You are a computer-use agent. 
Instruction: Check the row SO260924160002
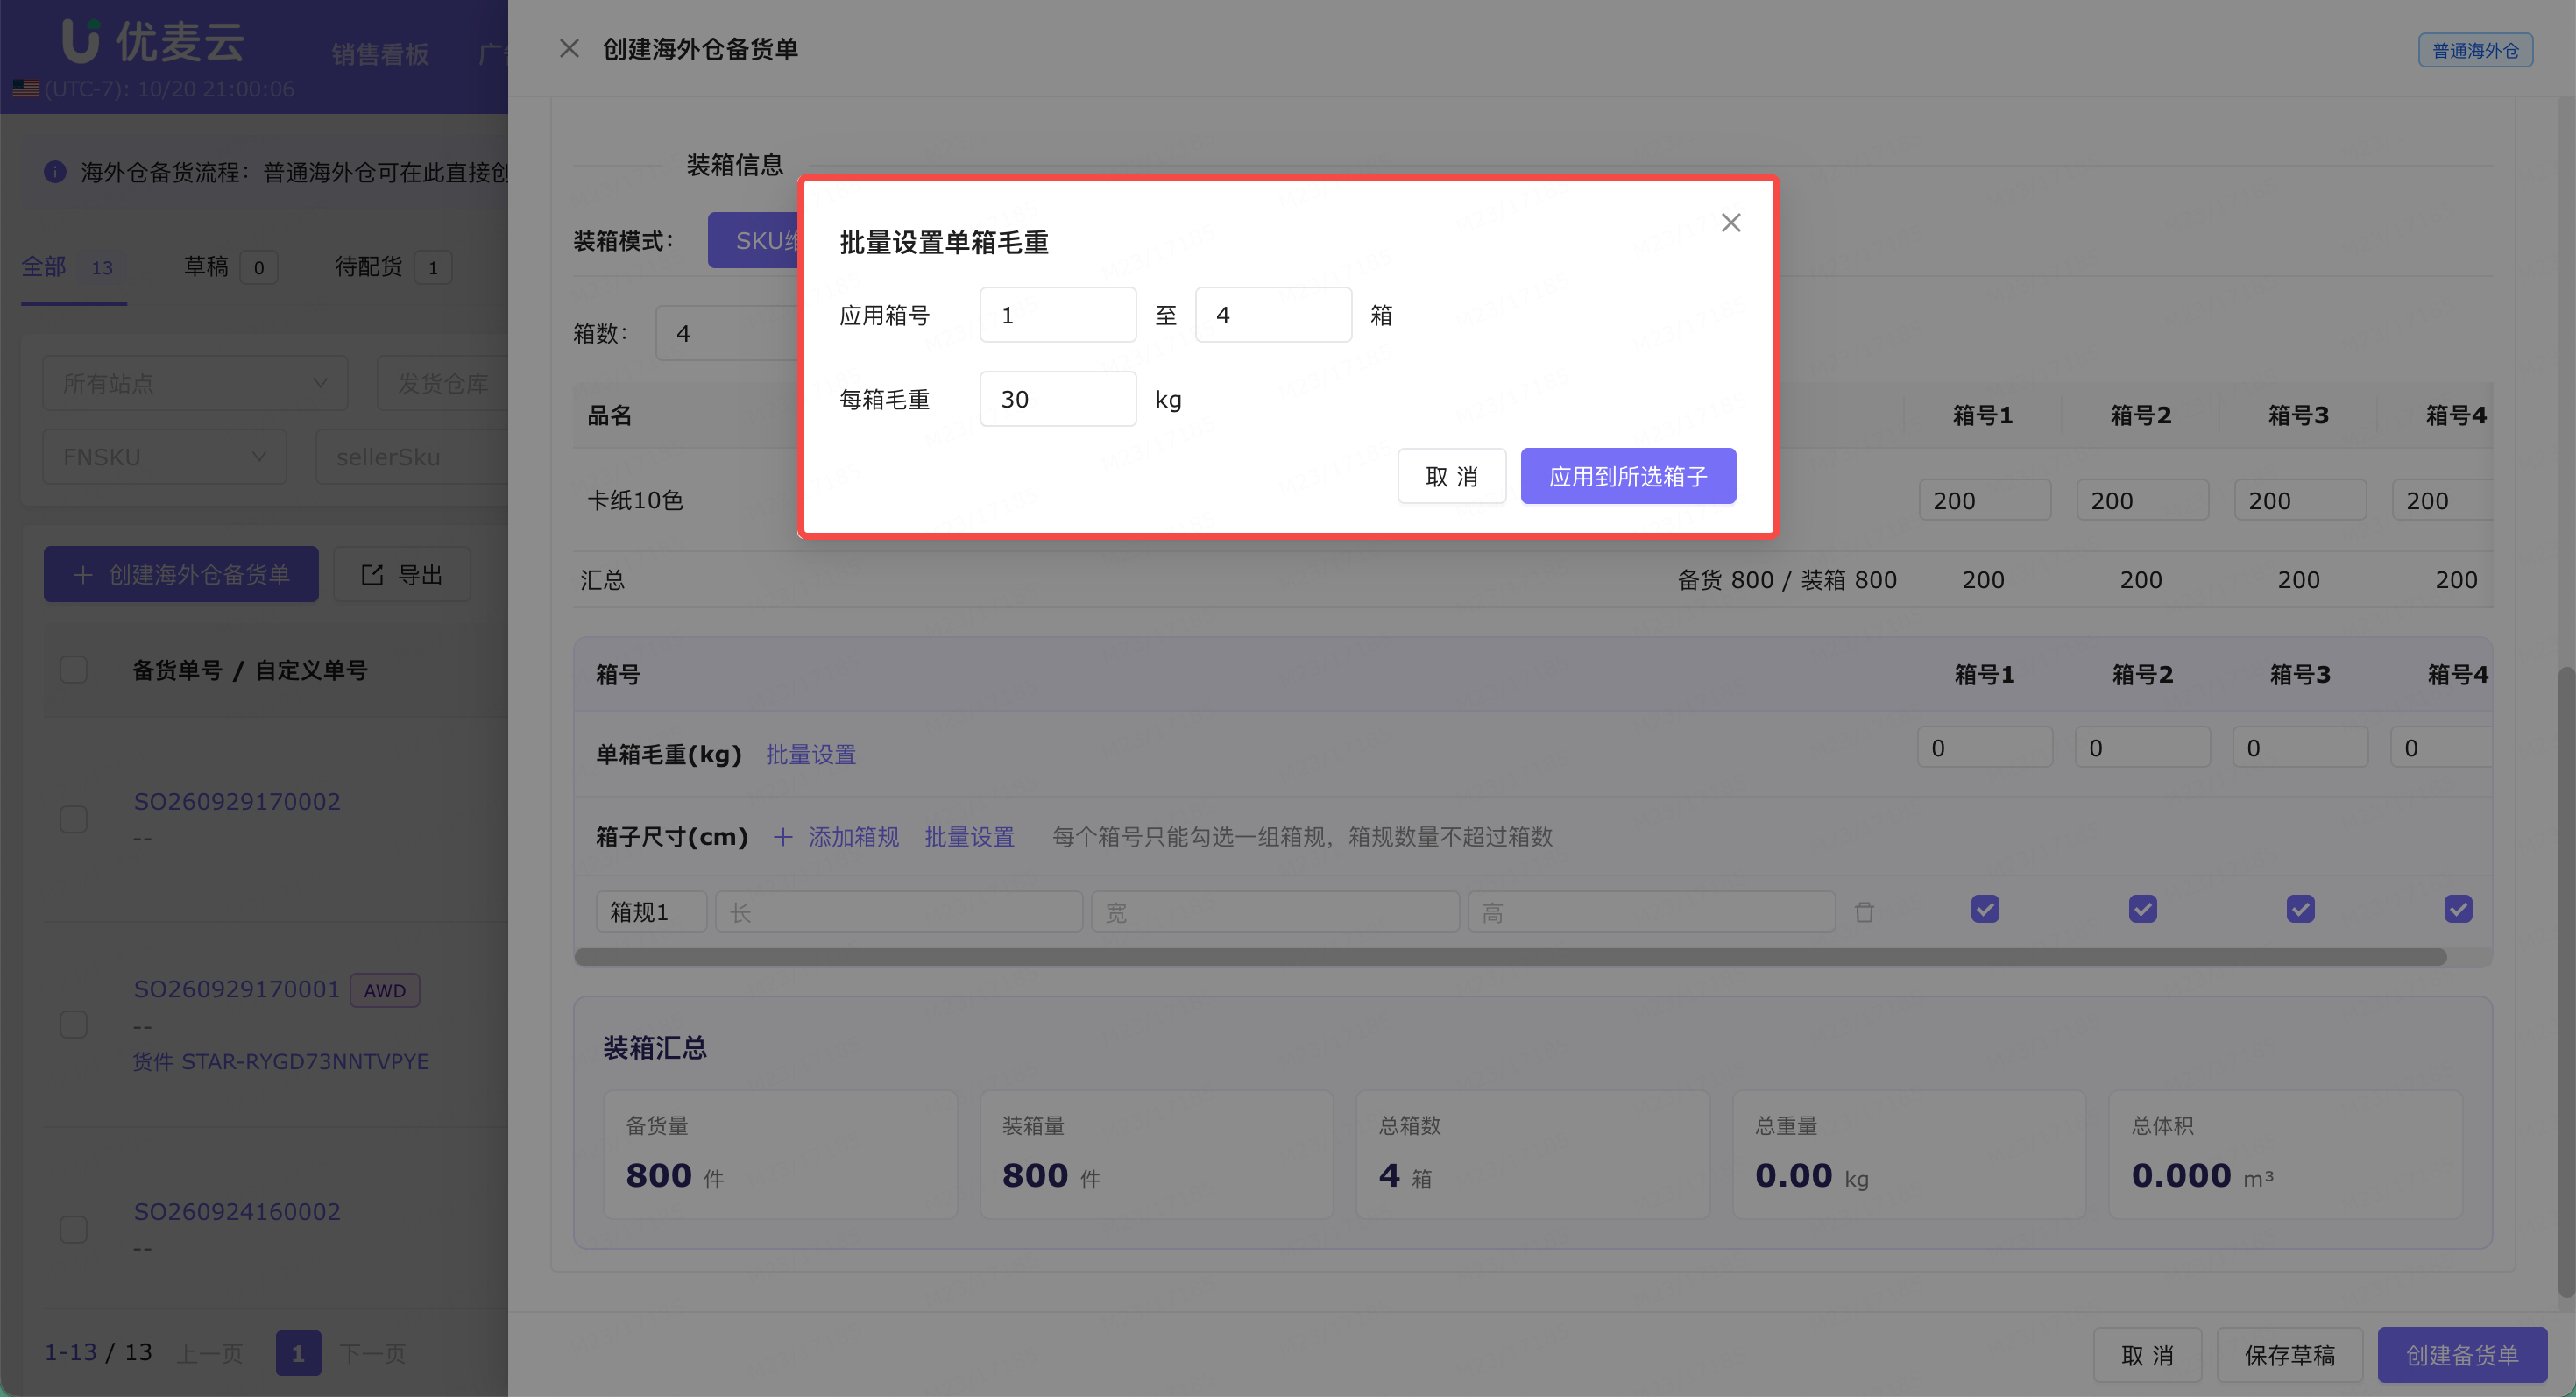74,1229
